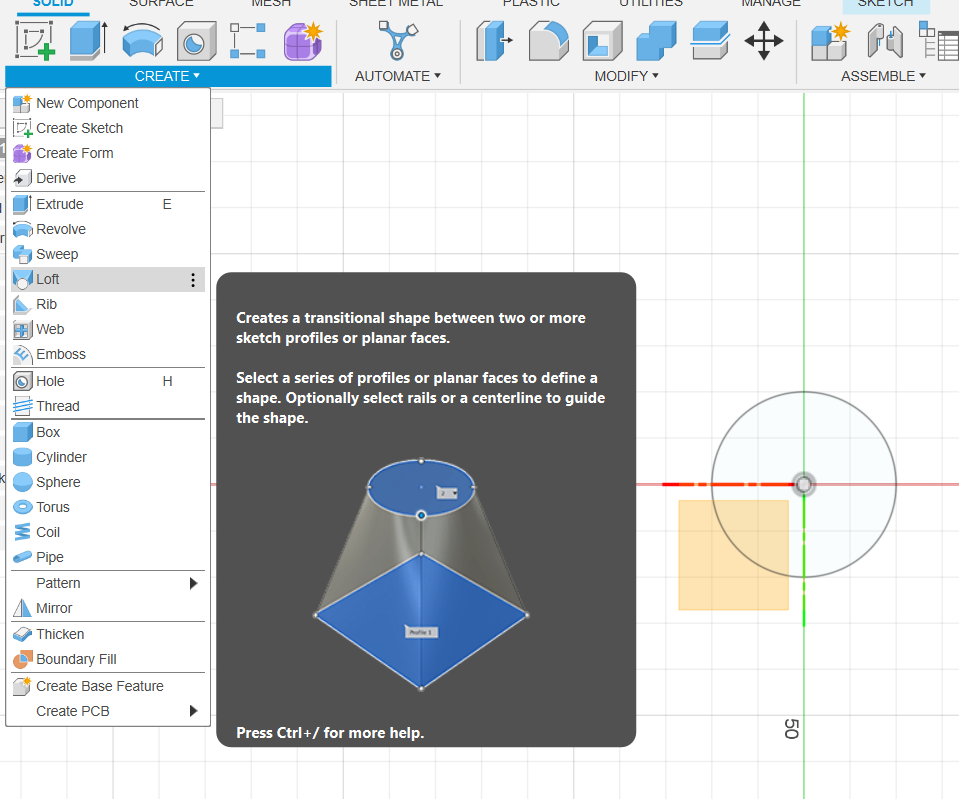Viewport: 959px width, 799px height.
Task: Click the Fillet toolbar icon
Action: (x=549, y=41)
